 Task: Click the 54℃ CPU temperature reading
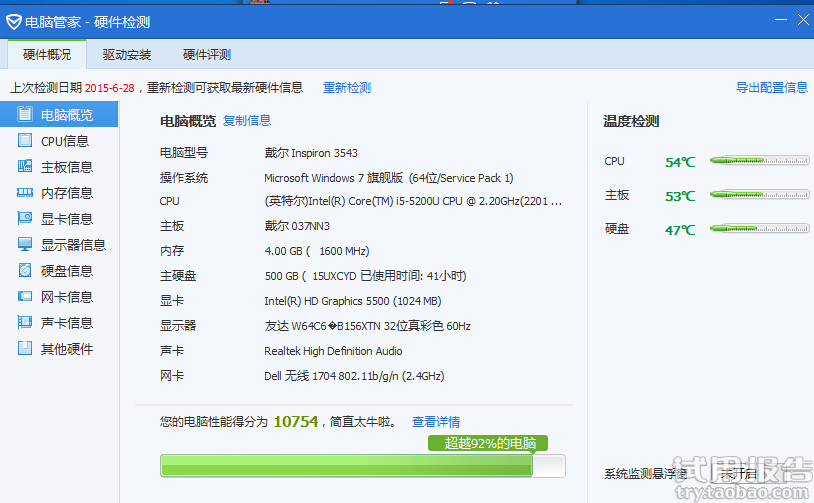680,162
